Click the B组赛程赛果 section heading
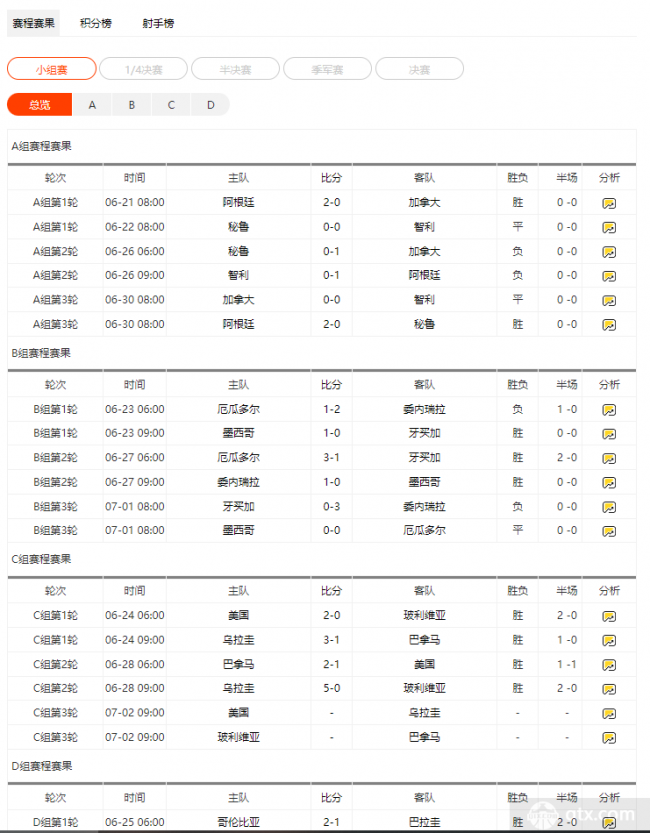Screen dimensions: 650x833 click(41, 353)
